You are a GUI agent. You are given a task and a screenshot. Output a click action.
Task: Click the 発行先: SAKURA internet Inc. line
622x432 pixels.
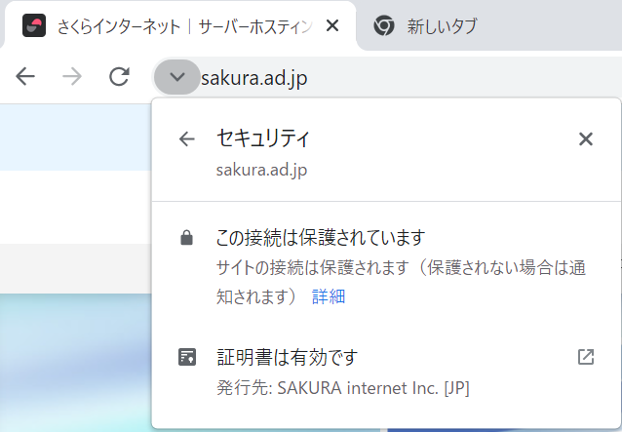pos(343,387)
